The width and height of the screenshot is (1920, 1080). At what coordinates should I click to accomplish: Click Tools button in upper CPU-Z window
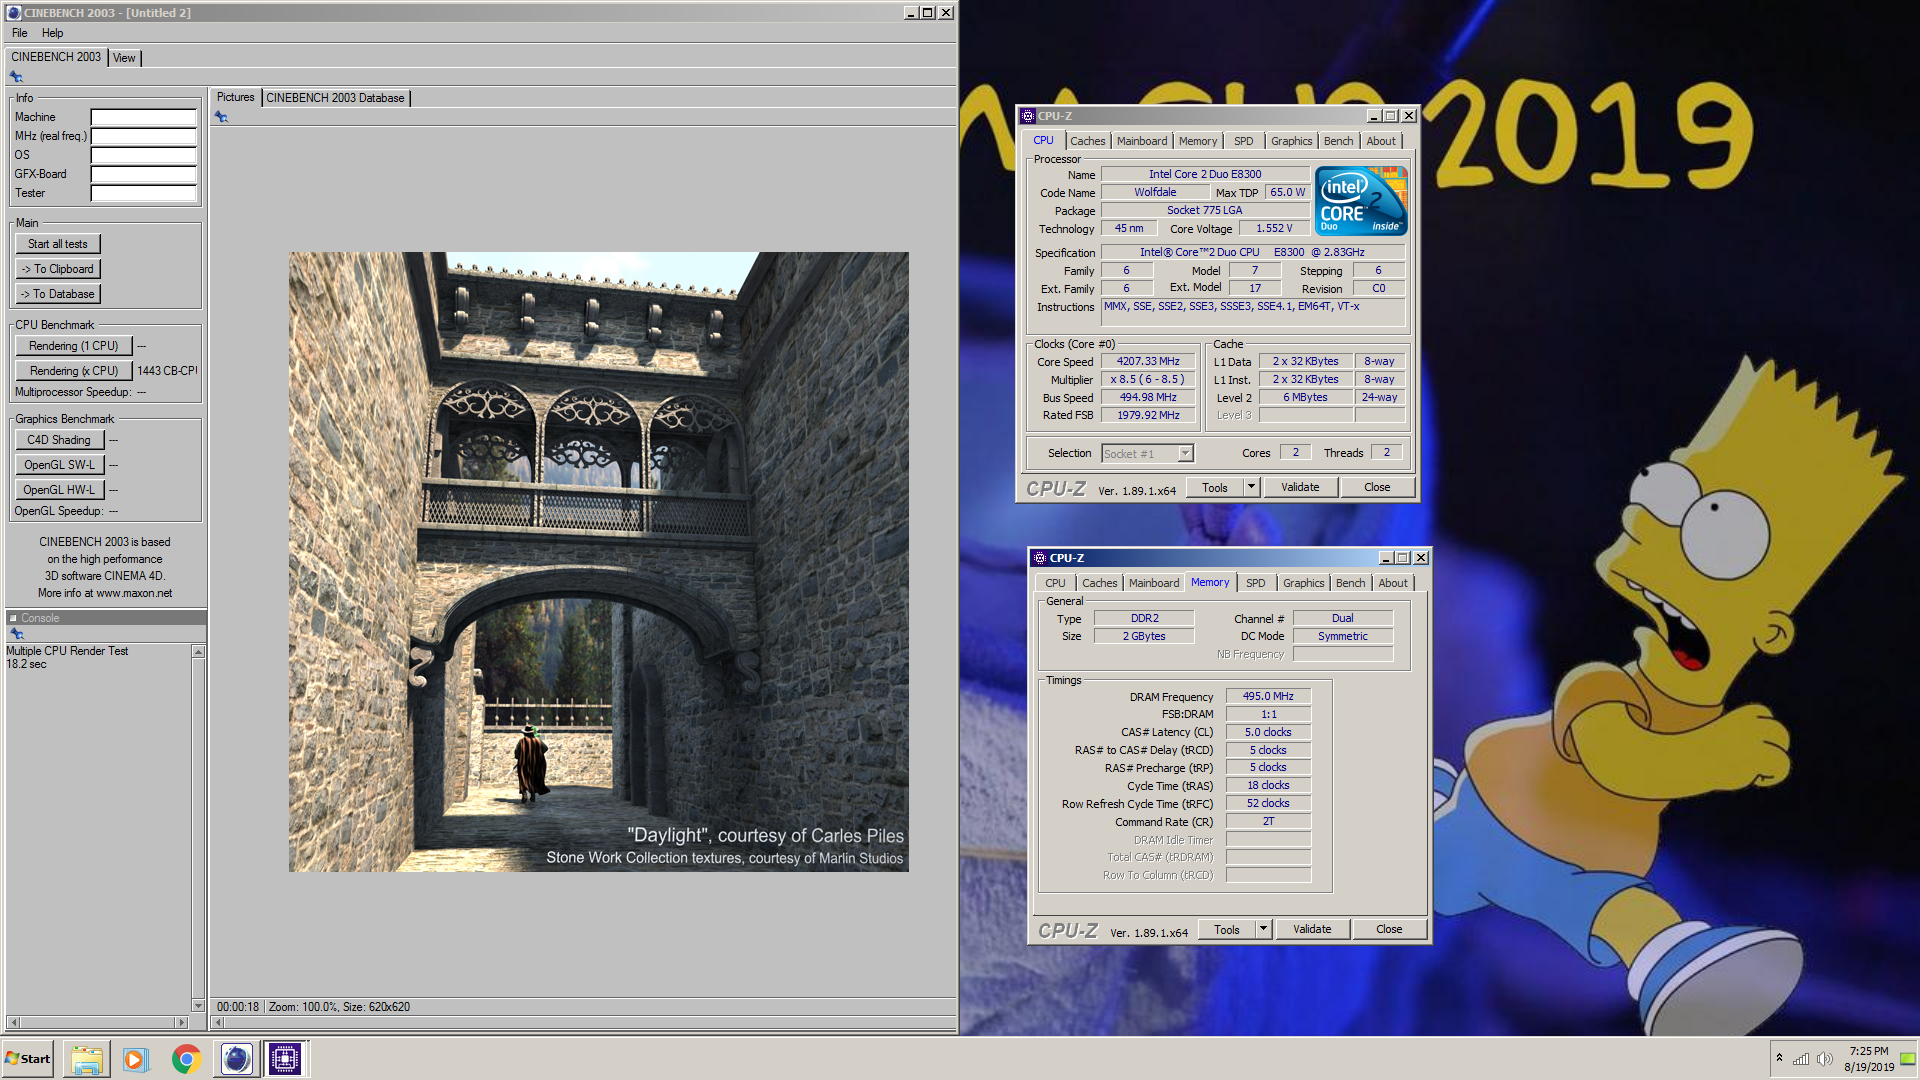click(1215, 488)
